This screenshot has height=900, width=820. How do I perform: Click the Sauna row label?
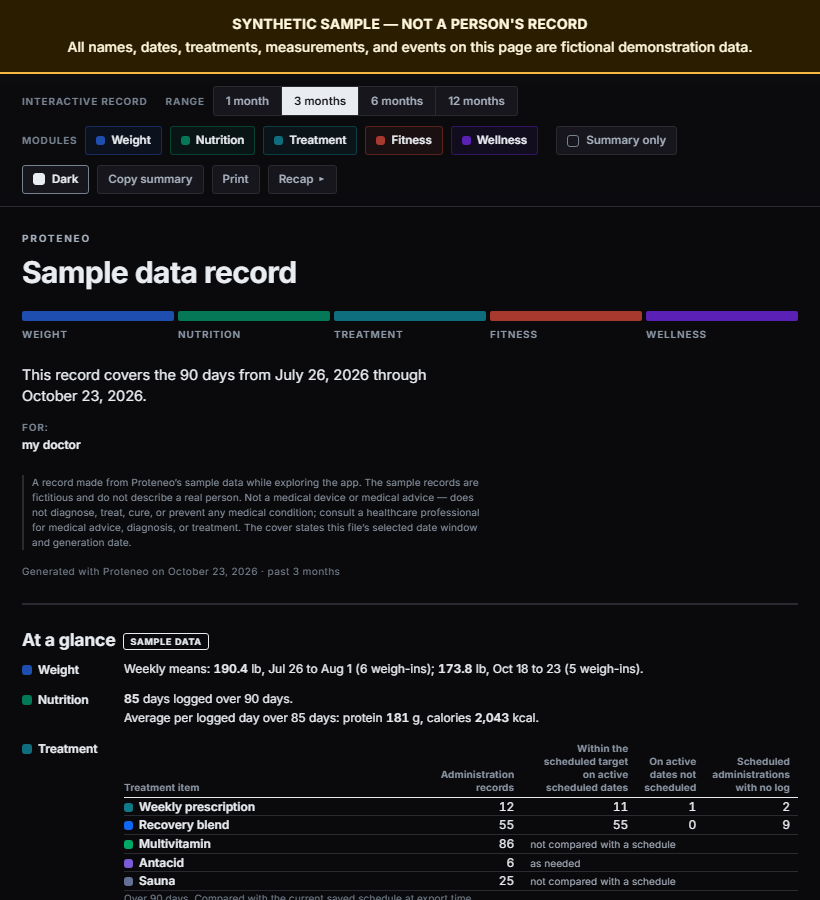coord(157,880)
